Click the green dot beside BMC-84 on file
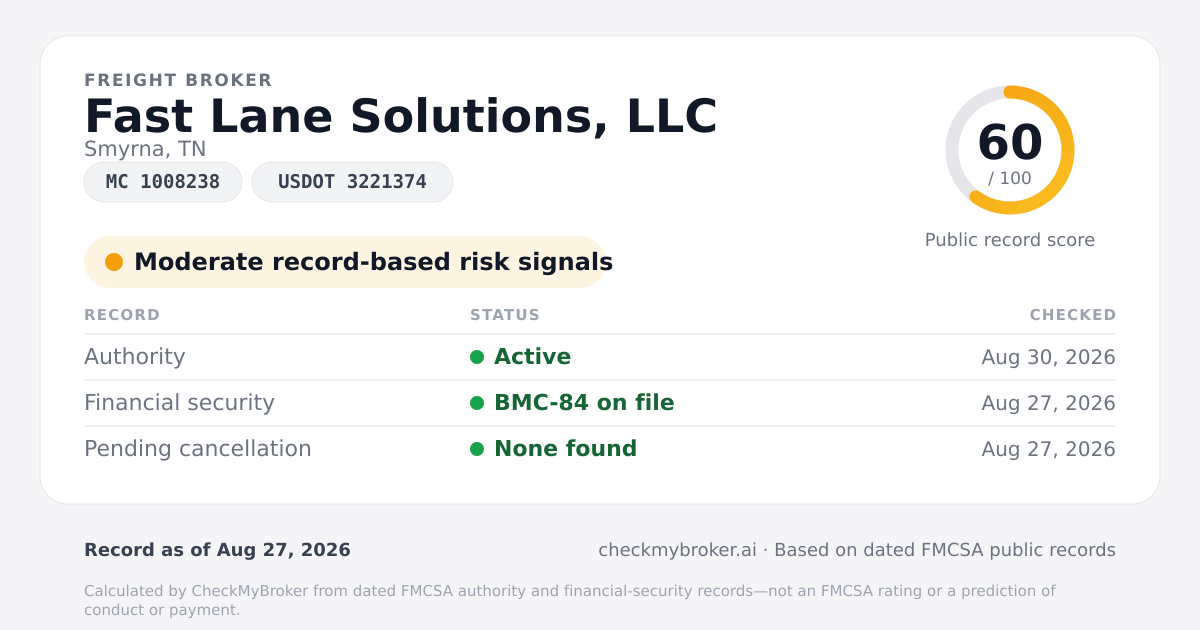1200x630 pixels. [477, 403]
